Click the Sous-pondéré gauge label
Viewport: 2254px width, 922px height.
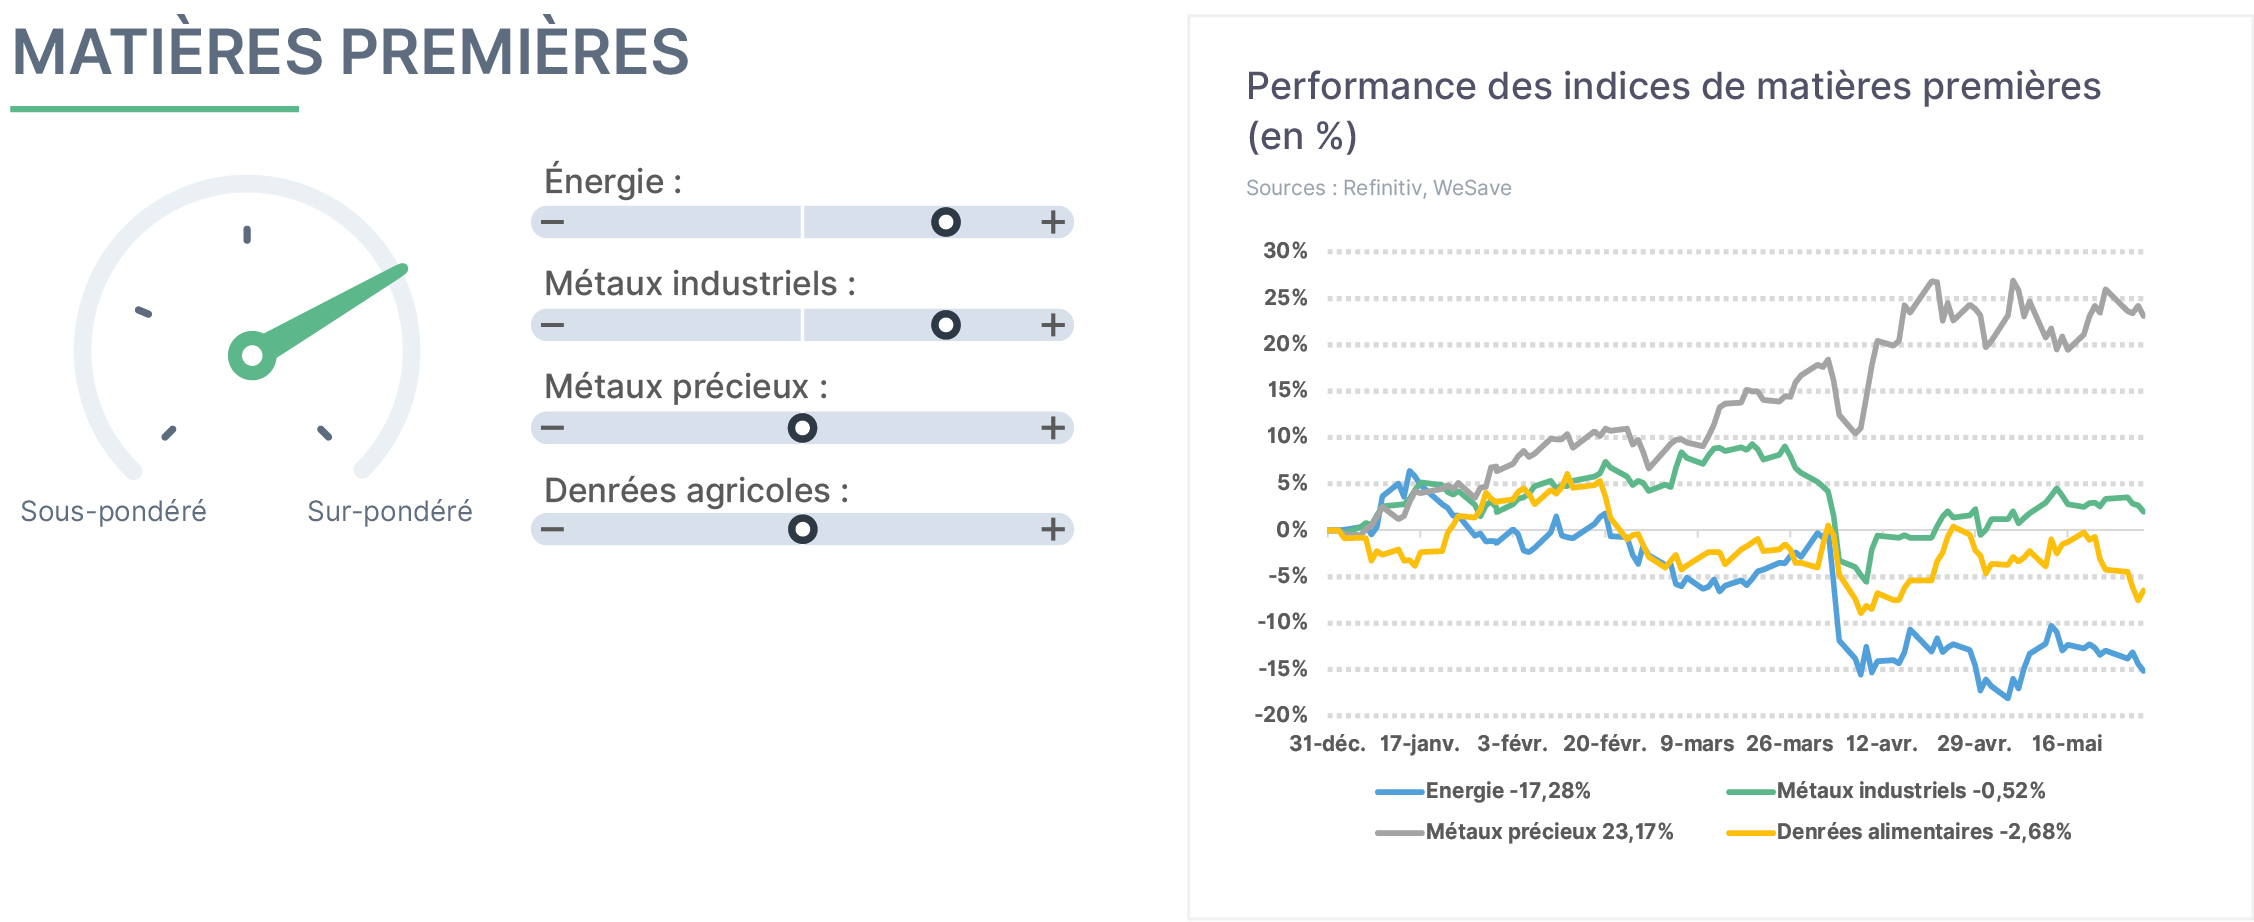113,511
